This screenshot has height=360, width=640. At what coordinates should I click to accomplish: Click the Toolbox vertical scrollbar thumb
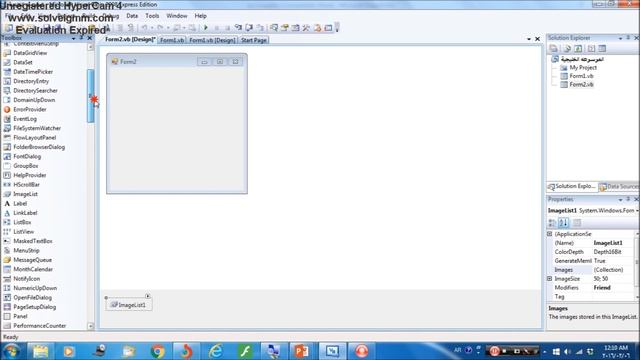coord(91,96)
